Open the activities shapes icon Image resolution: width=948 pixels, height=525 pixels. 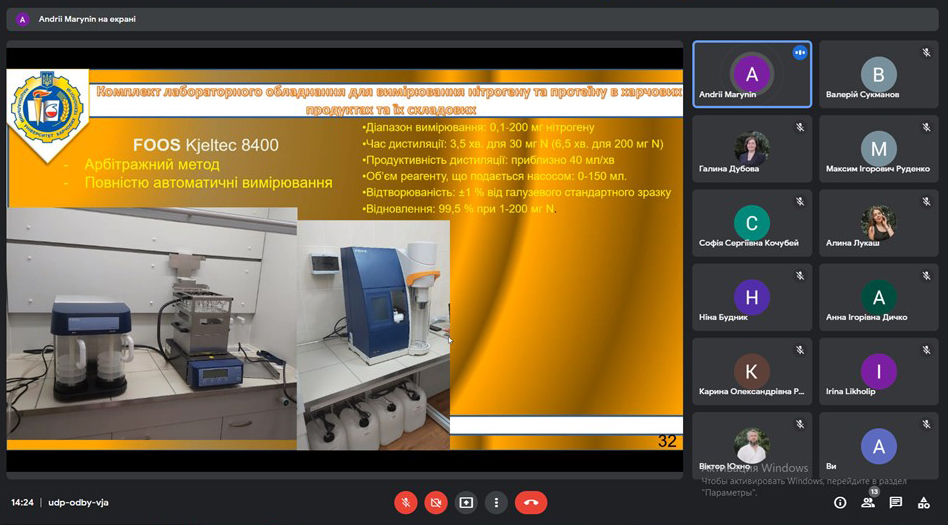pyautogui.click(x=924, y=503)
